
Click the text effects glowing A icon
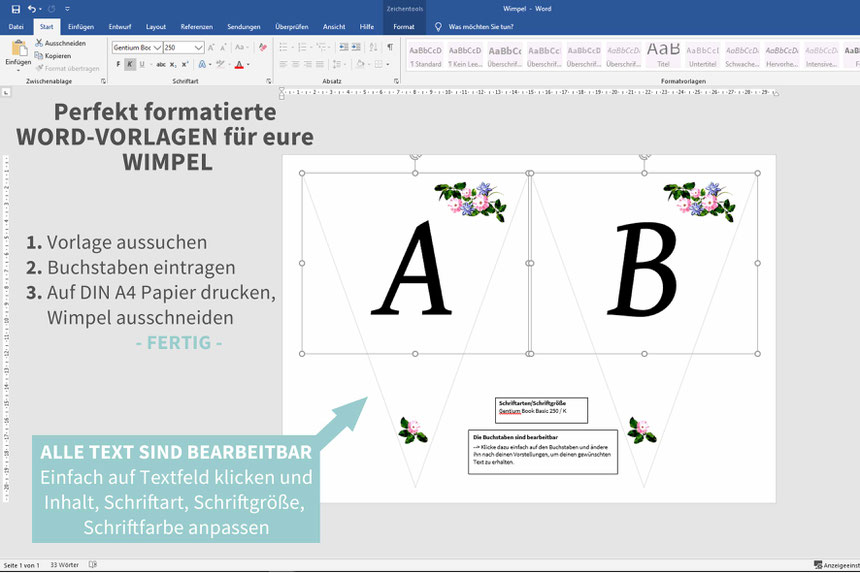[x=202, y=64]
